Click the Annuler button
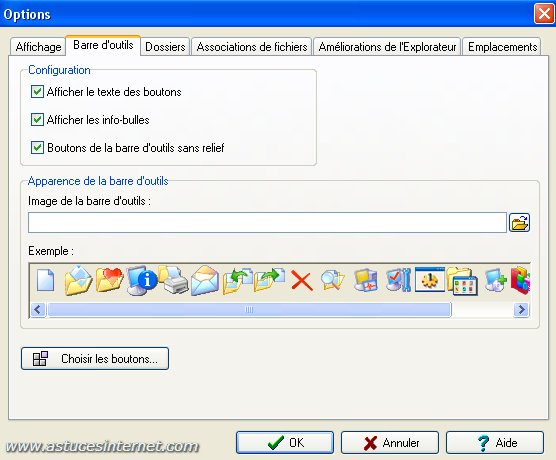The image size is (556, 460). 390,443
